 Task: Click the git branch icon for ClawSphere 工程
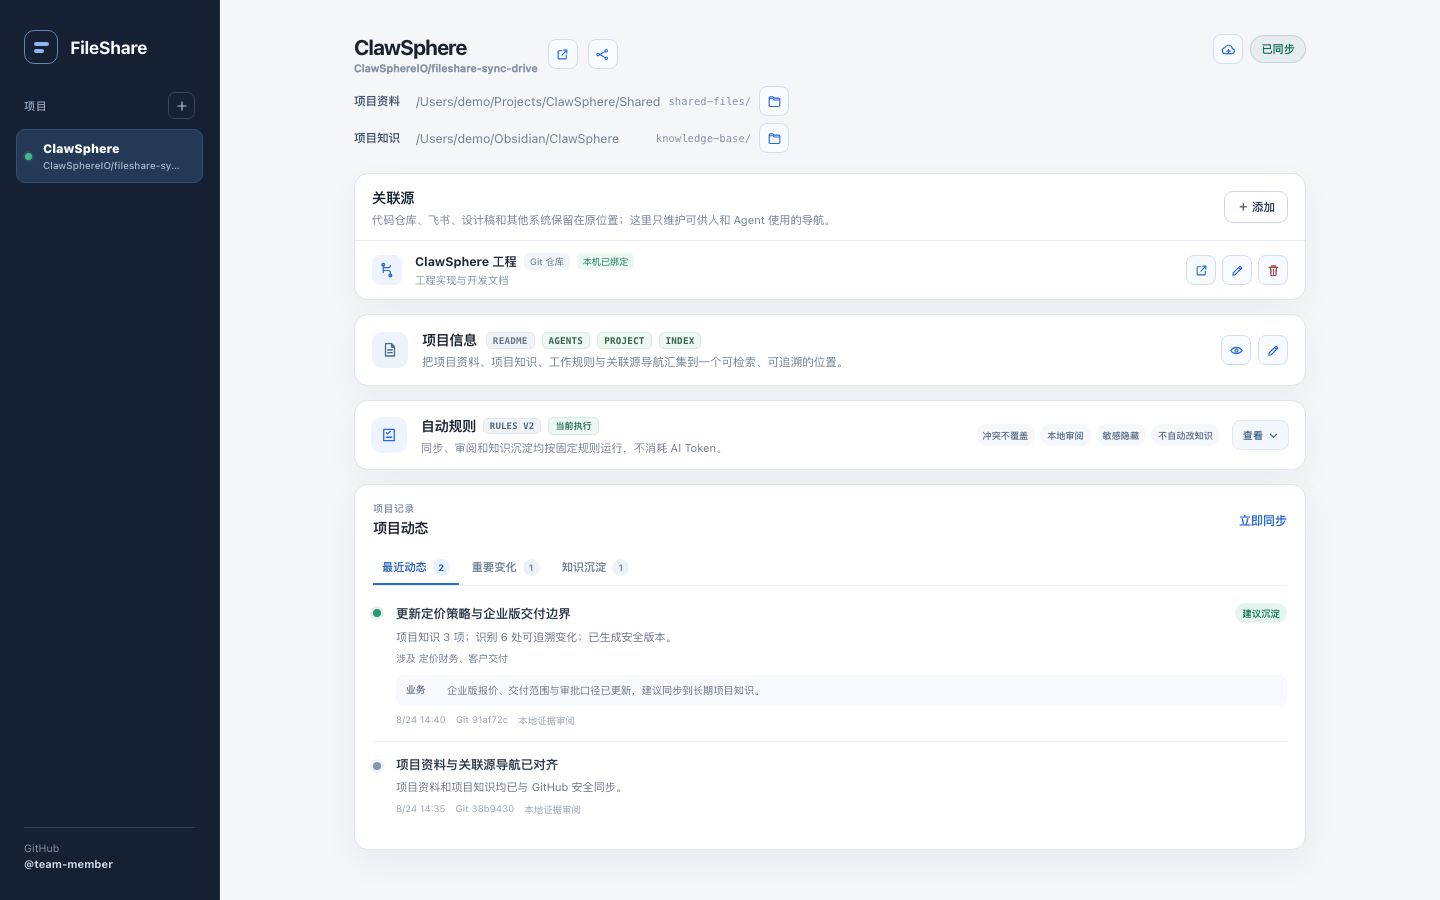pos(387,270)
